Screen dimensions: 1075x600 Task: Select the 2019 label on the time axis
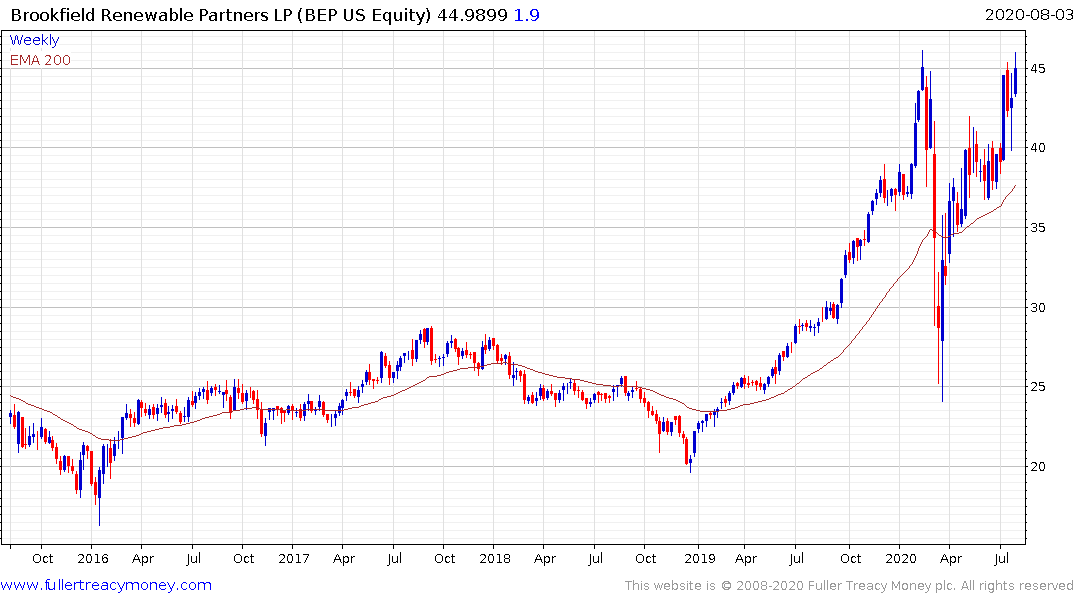[x=698, y=559]
